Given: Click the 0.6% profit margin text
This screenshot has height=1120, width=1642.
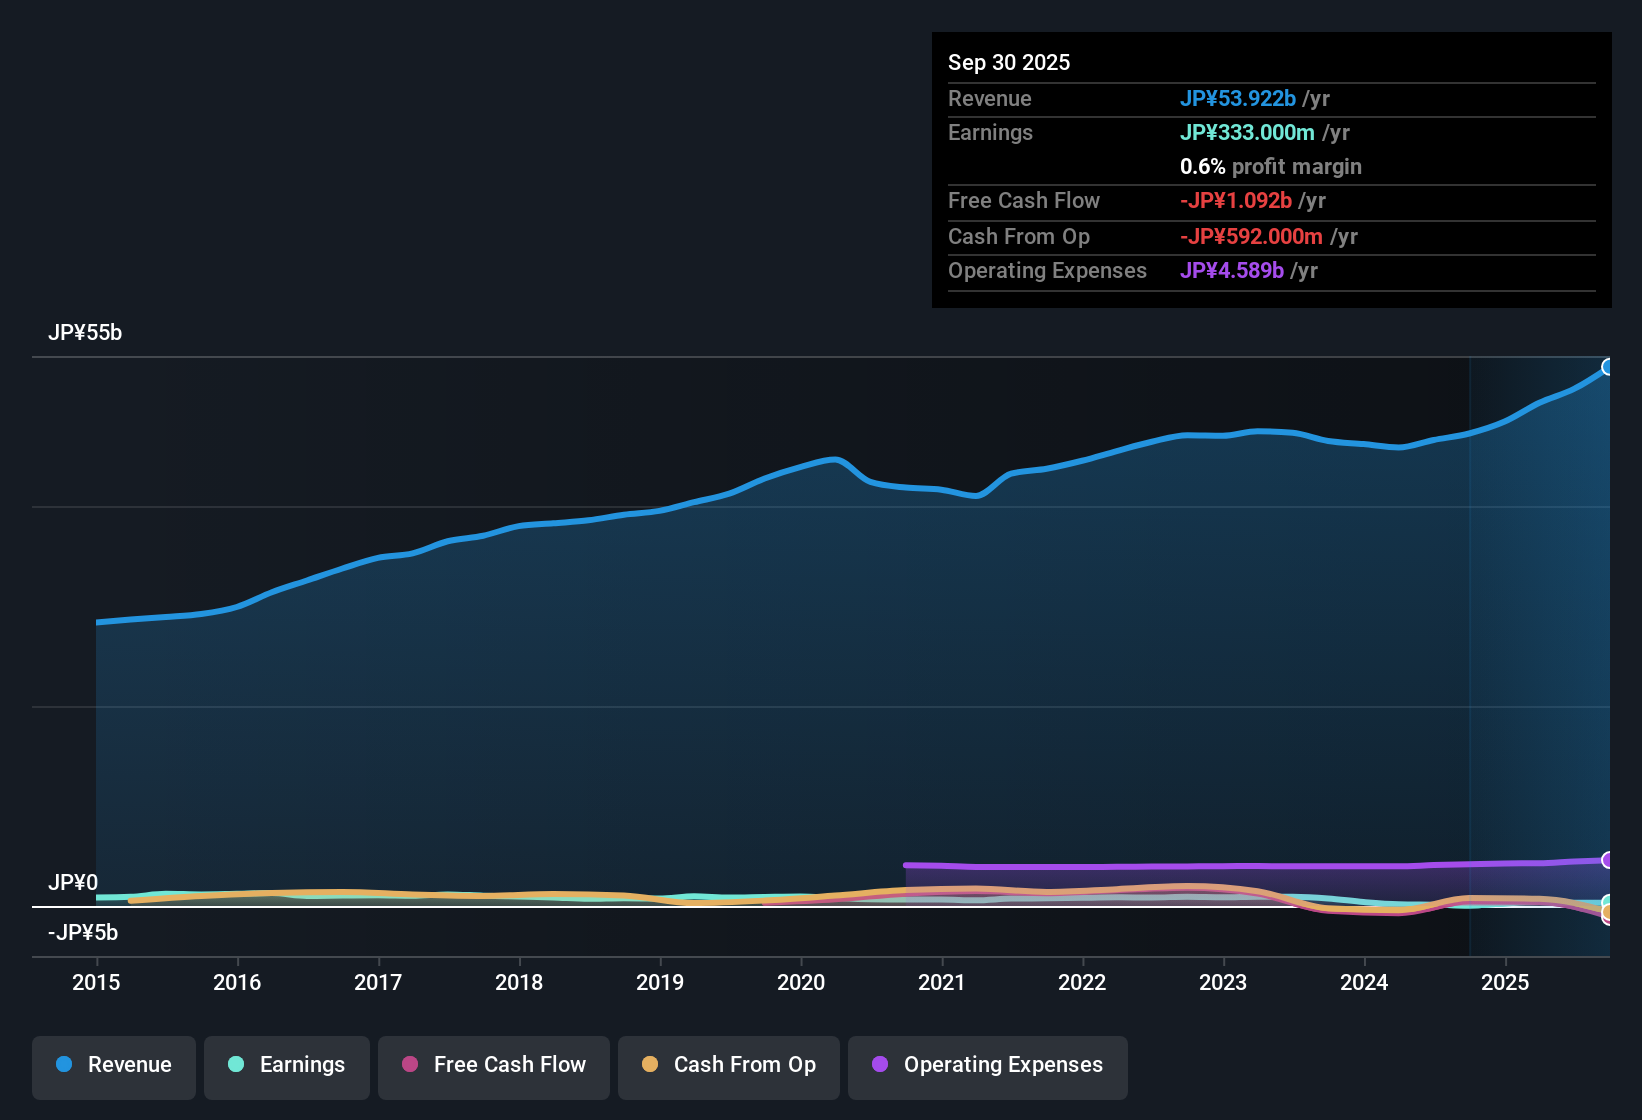Looking at the screenshot, I should point(1270,167).
